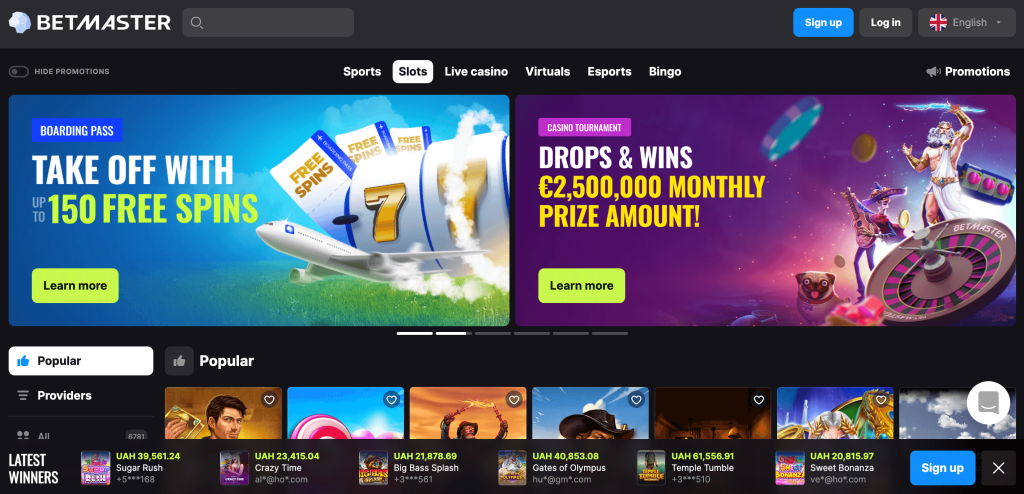Open the Esports tab

click(x=609, y=72)
